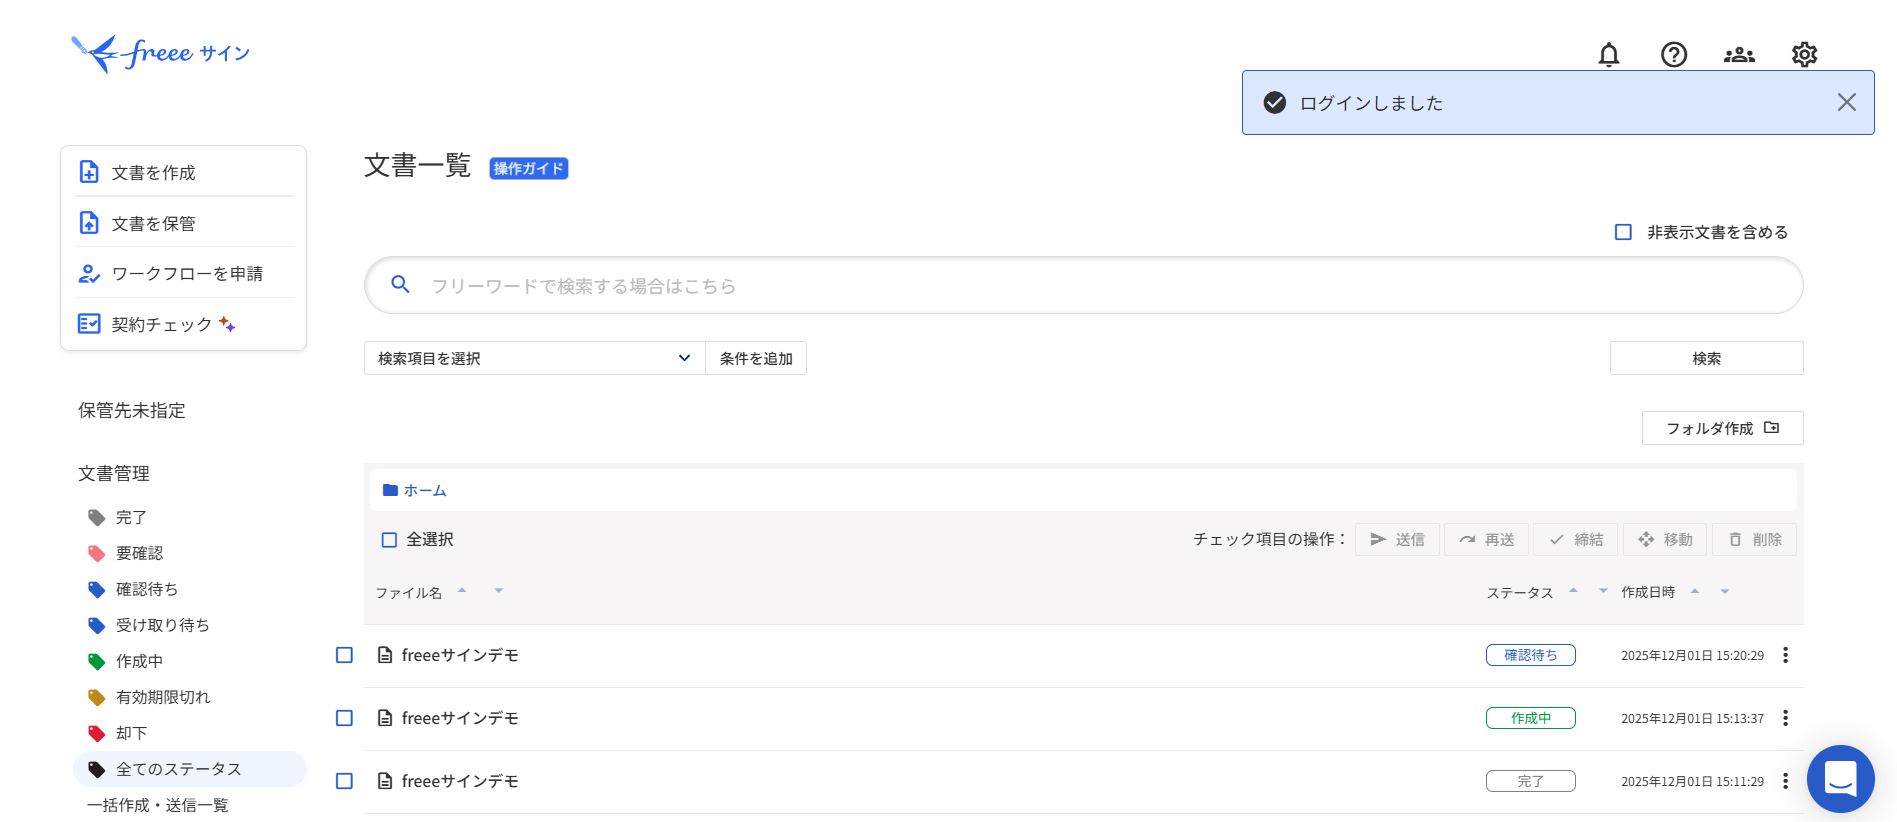Open the members group icon
Viewport: 1897px width, 822px height.
click(1739, 54)
